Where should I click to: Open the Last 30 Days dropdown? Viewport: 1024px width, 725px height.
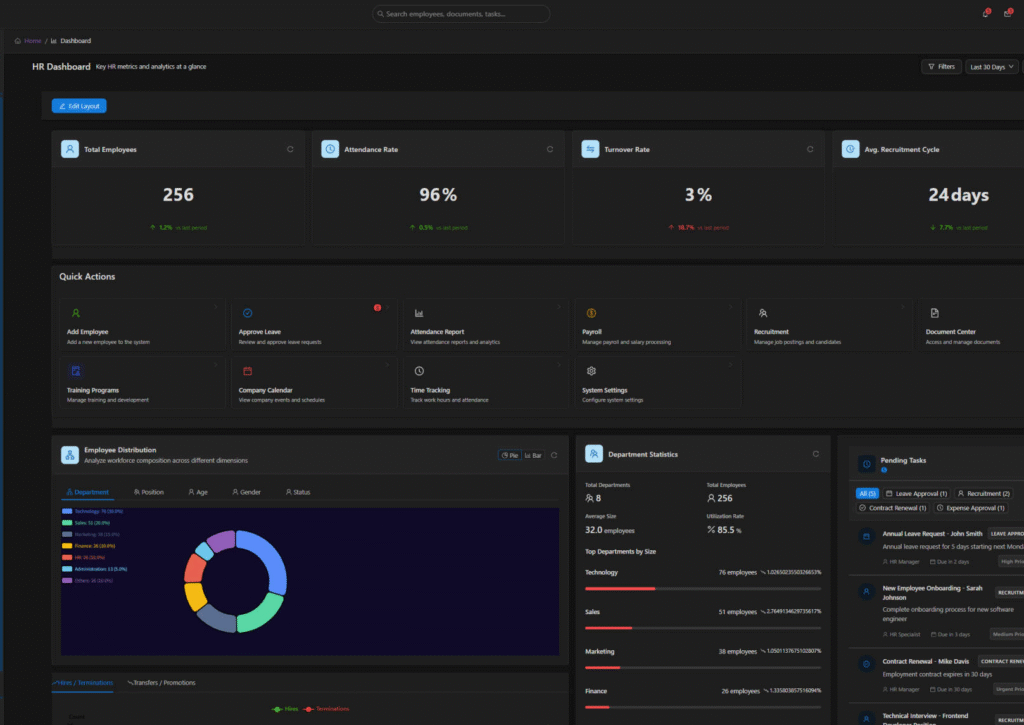pyautogui.click(x=992, y=67)
